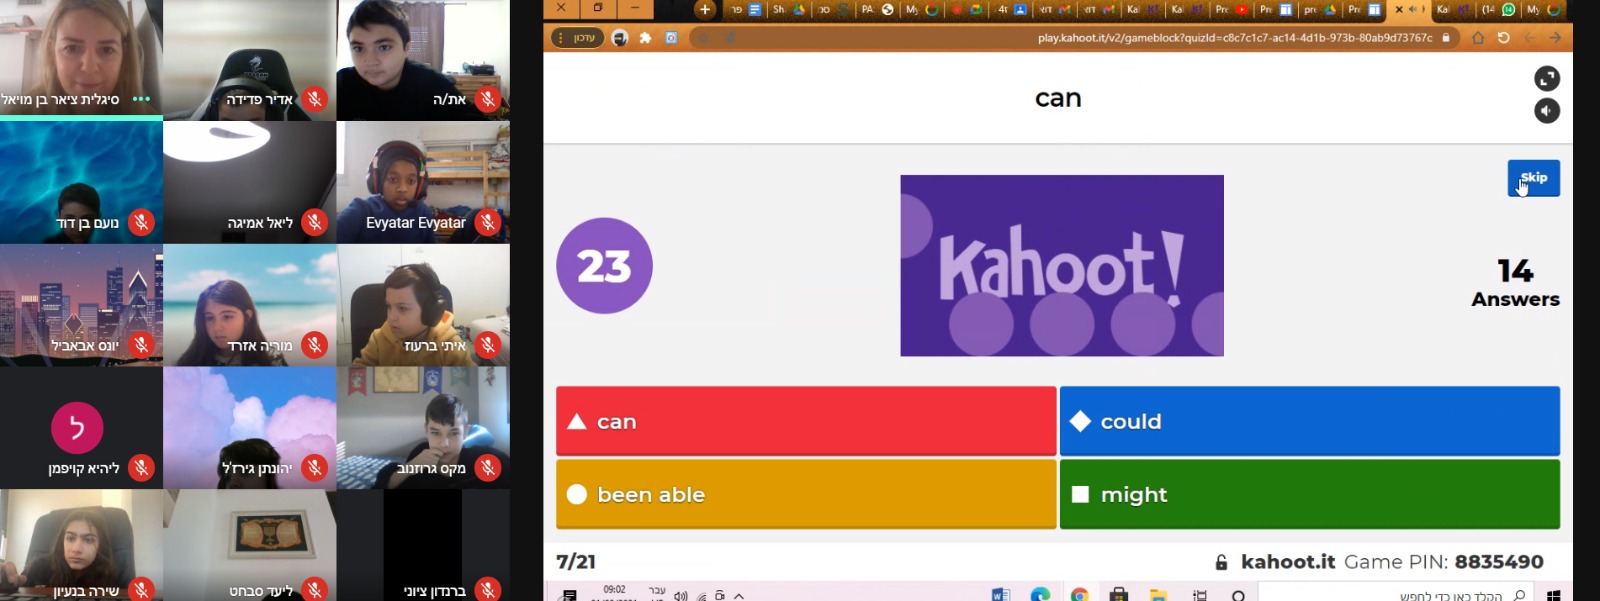Open a new browser tab

point(705,9)
